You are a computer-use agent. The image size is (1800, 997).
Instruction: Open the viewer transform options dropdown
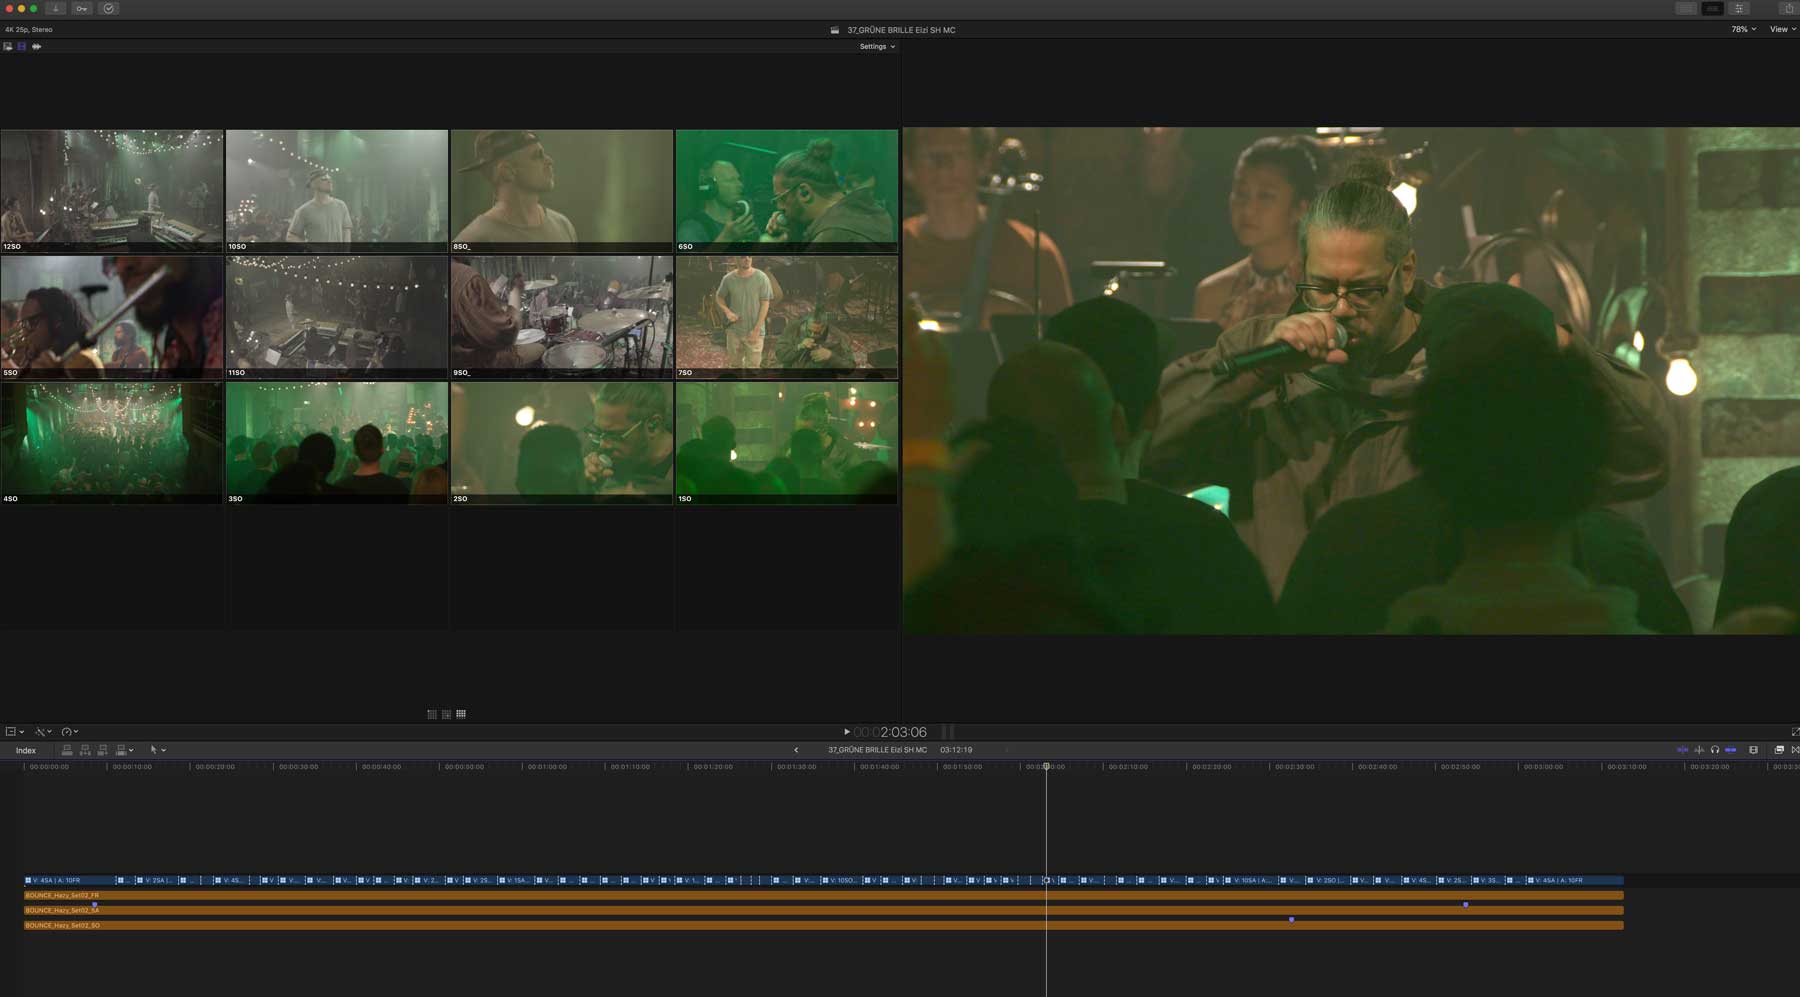point(14,732)
